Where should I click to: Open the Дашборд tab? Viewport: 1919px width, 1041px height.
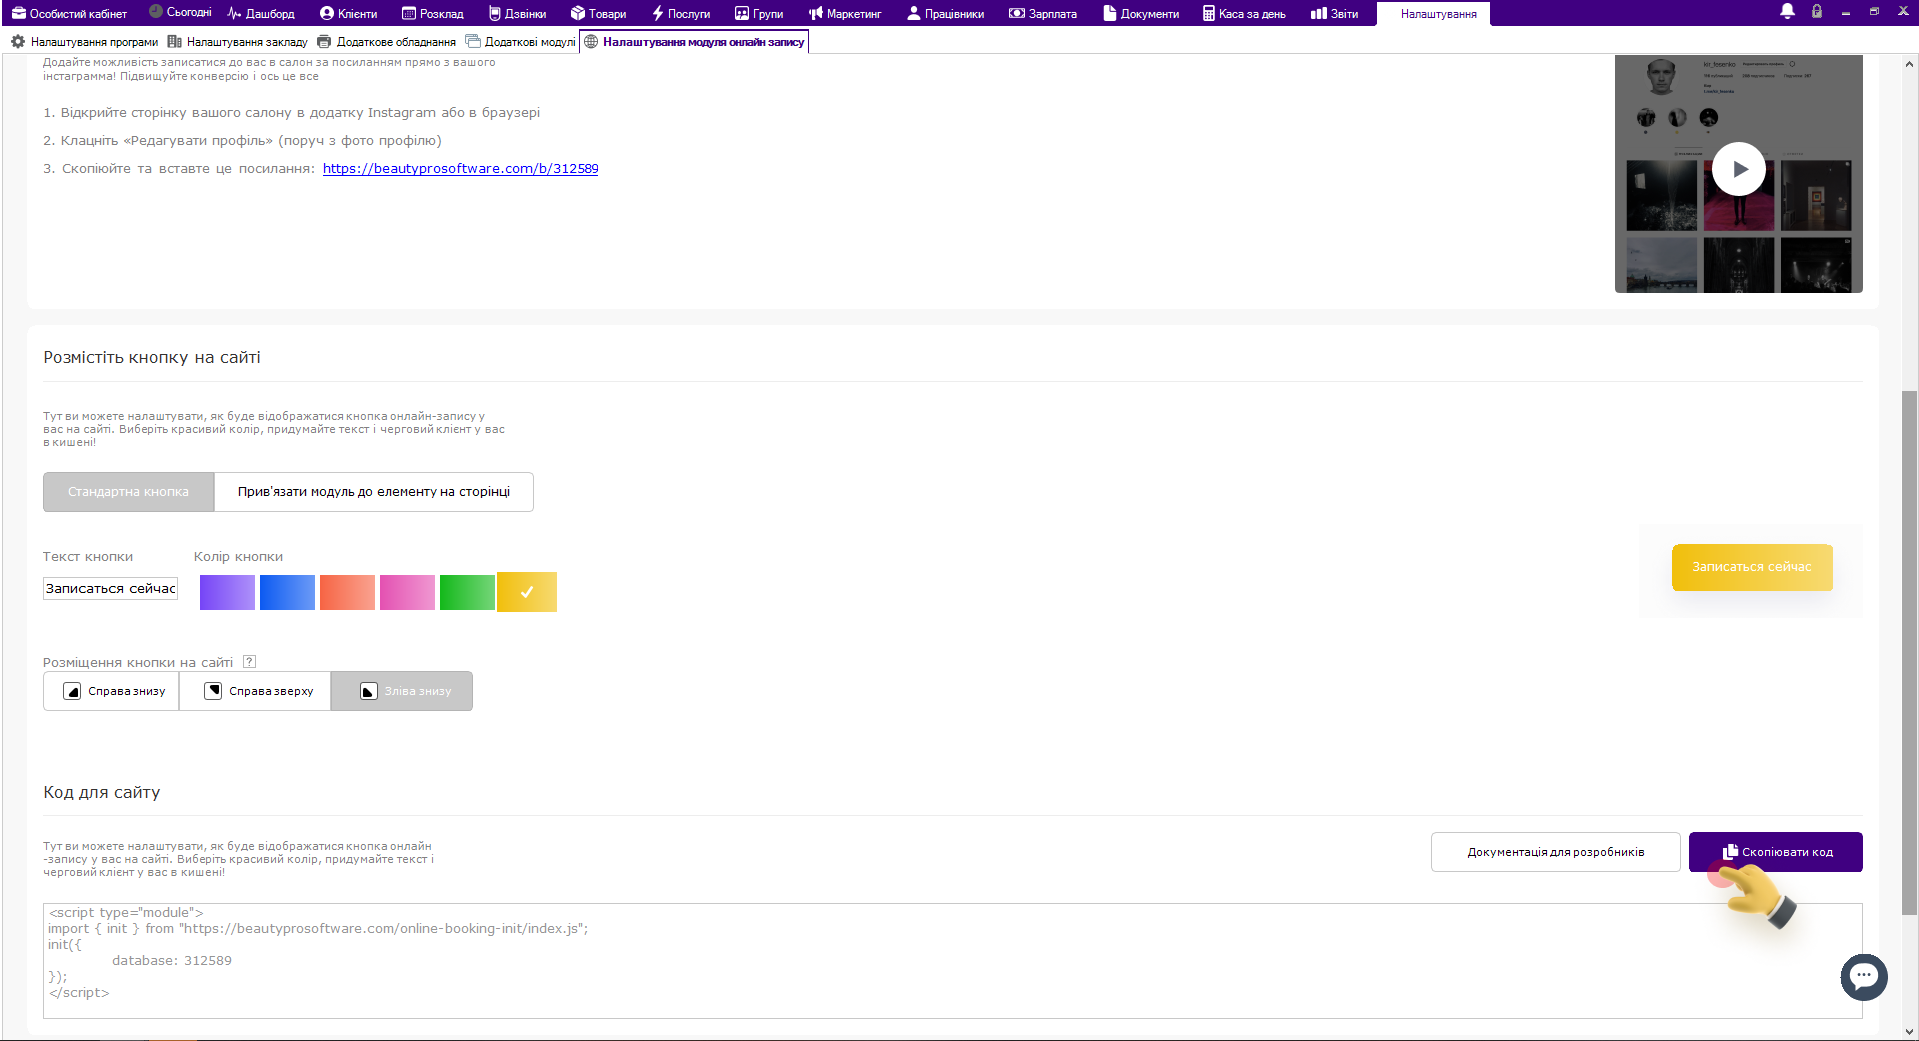click(261, 13)
